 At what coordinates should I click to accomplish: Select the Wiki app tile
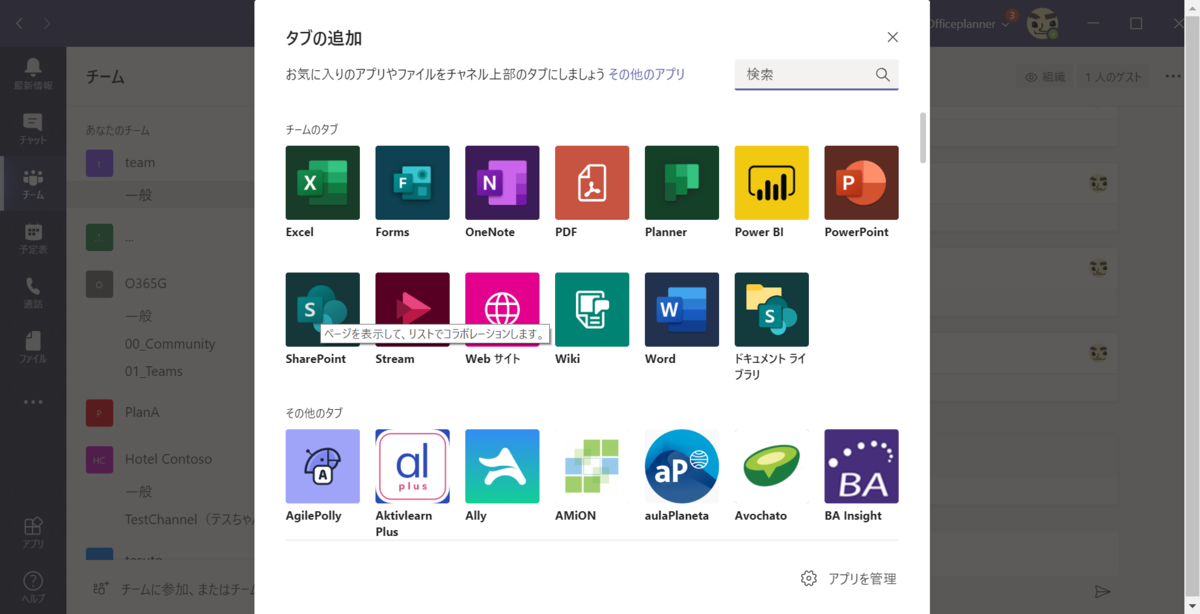coord(592,310)
